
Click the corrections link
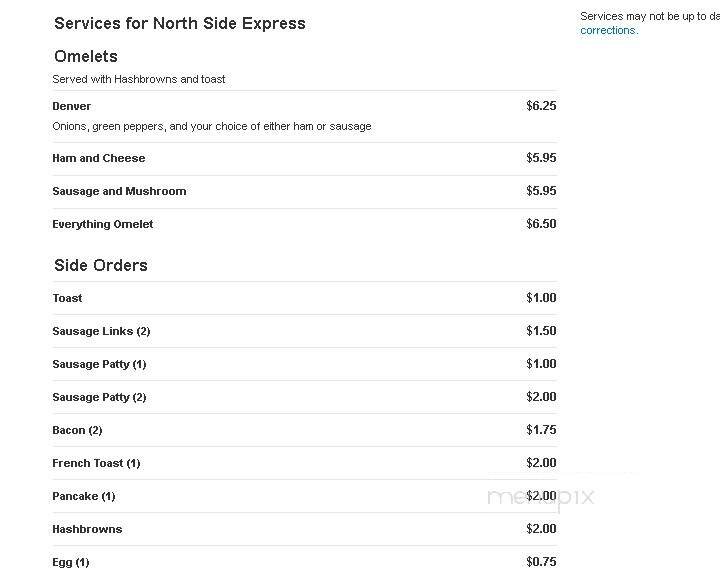607,31
